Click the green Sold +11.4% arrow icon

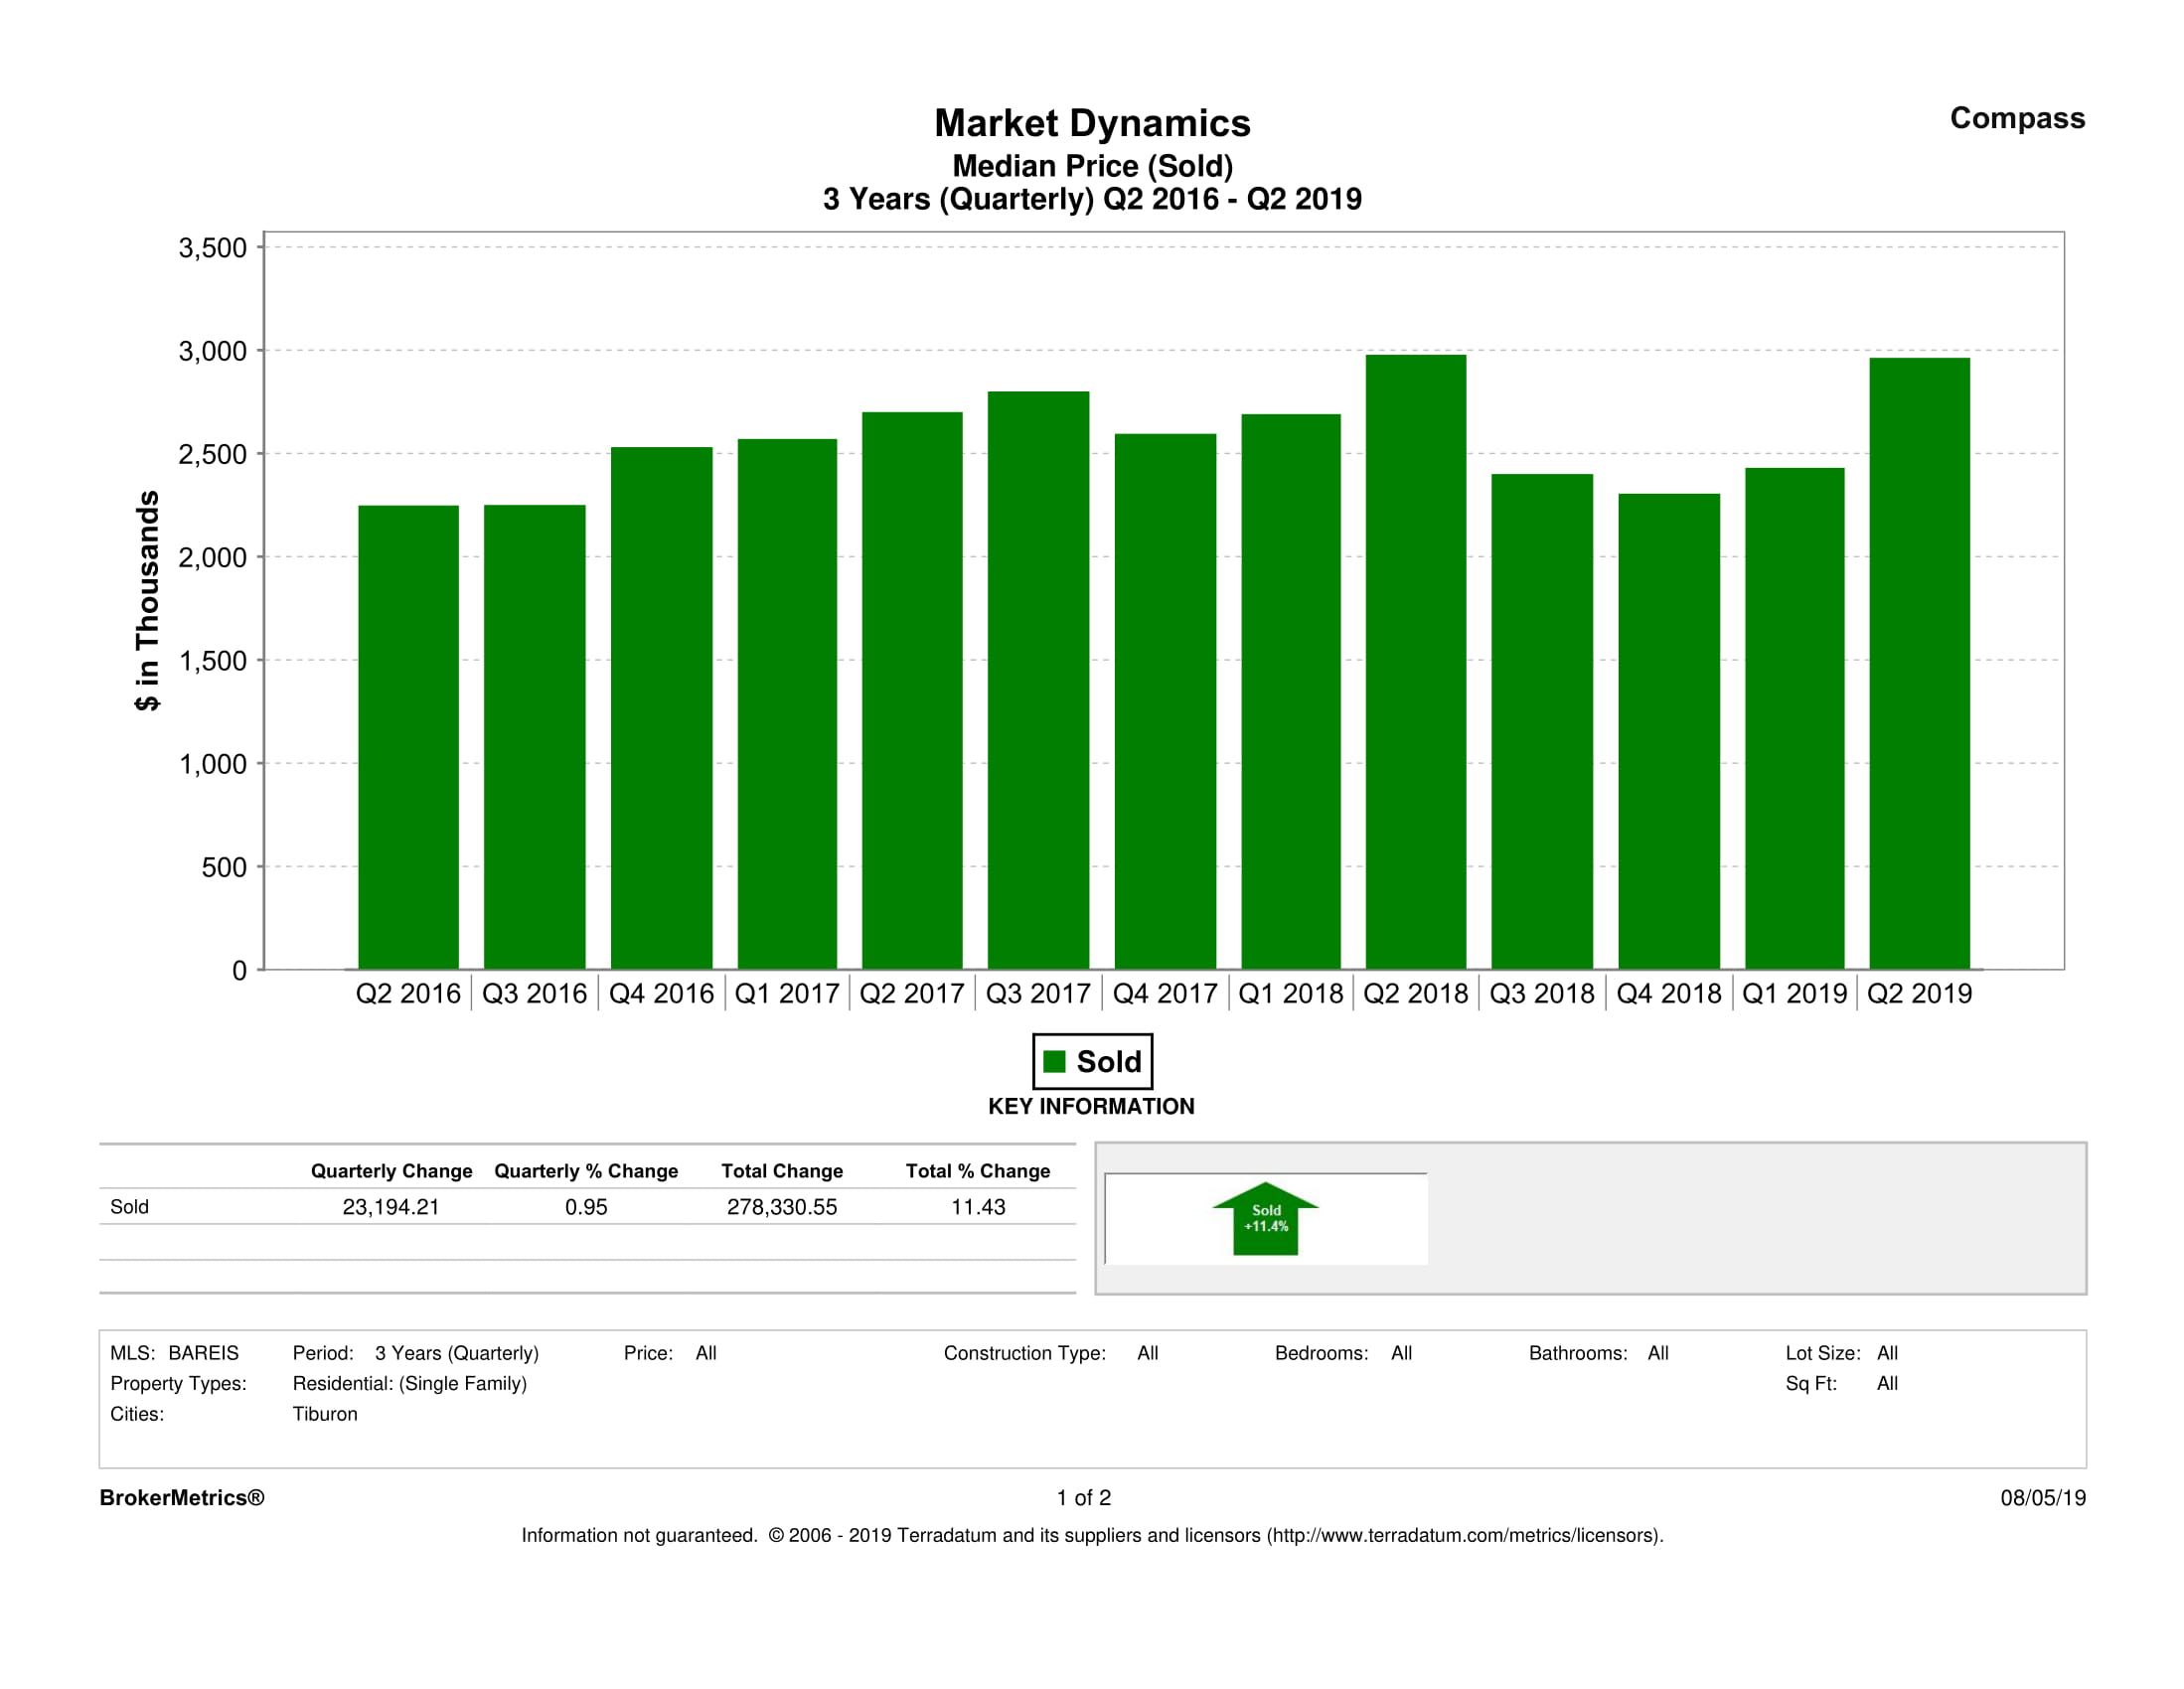[x=1265, y=1219]
